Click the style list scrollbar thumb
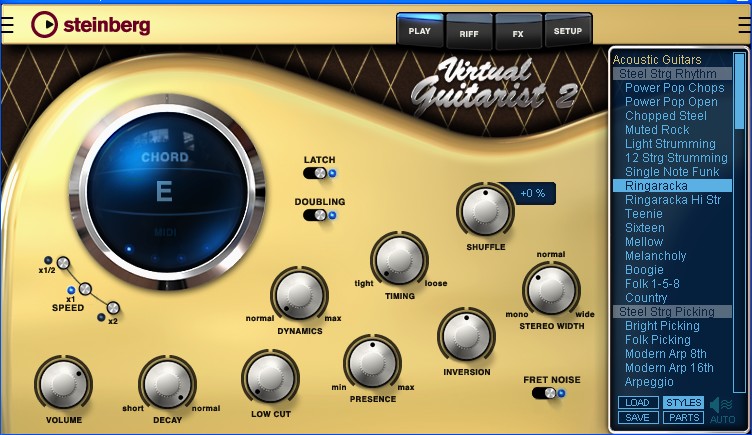 [740, 91]
